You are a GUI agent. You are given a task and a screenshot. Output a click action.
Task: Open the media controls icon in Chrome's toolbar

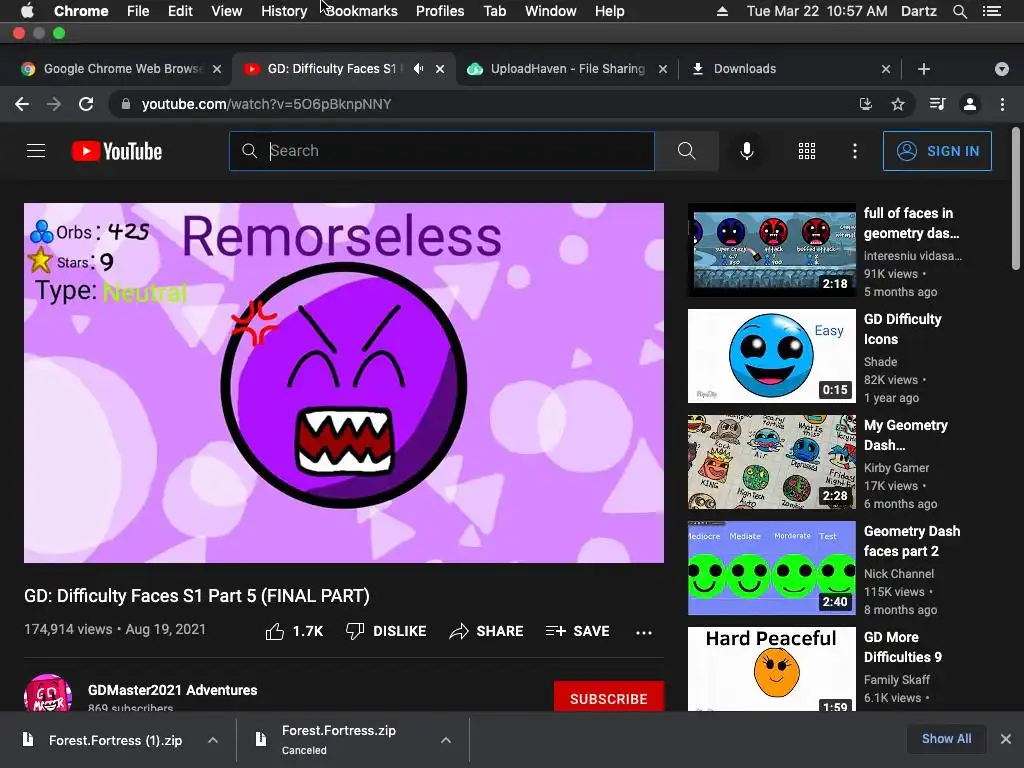937,104
